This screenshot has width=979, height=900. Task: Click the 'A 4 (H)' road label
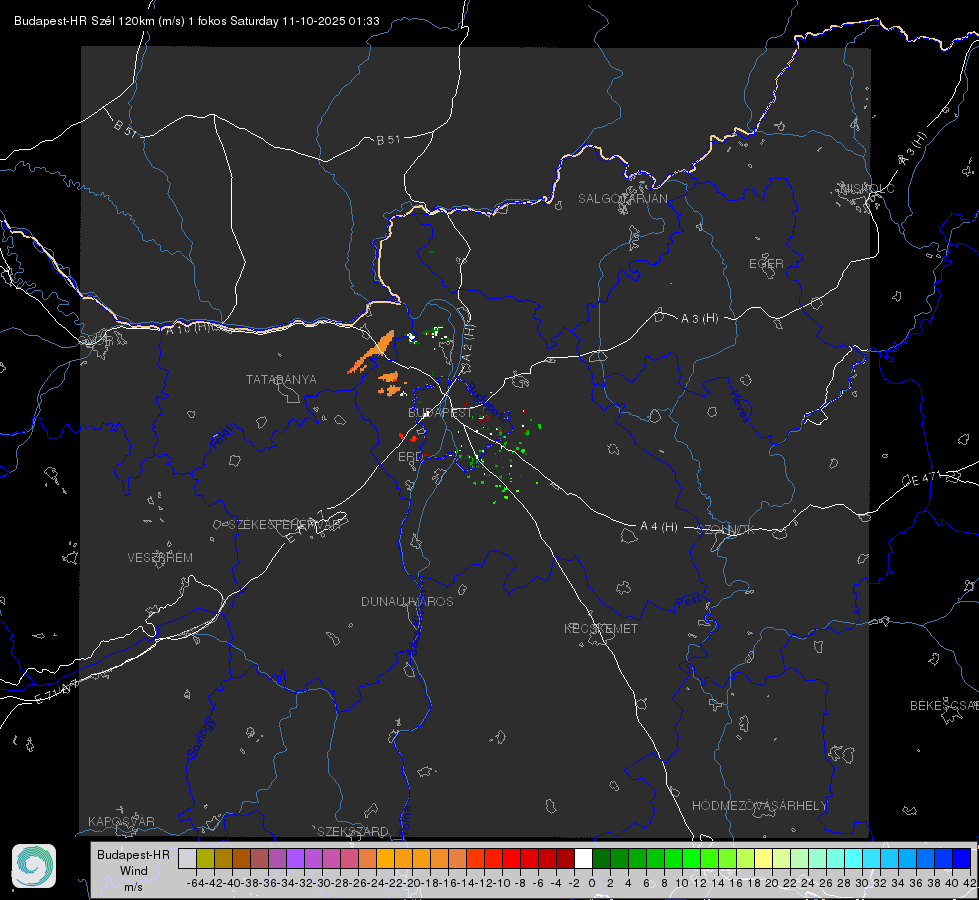pyautogui.click(x=659, y=527)
